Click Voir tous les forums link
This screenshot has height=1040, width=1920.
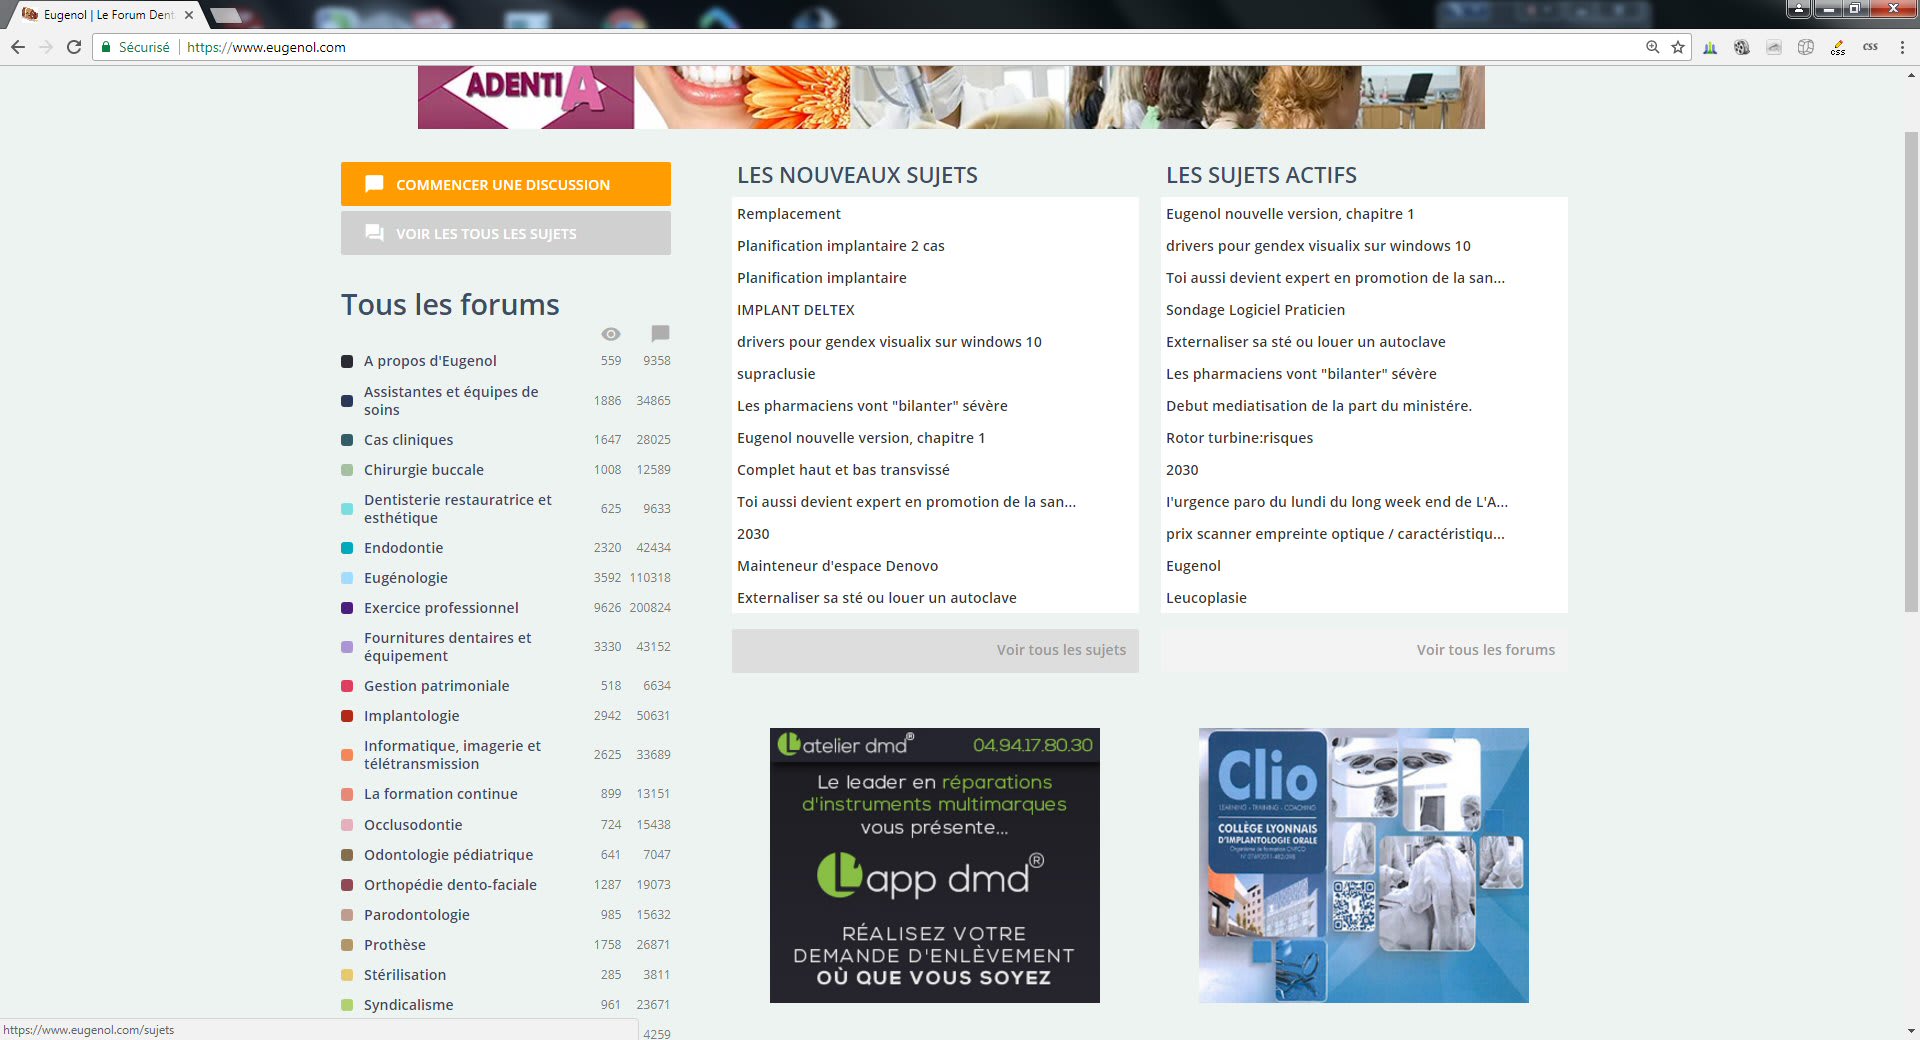click(x=1485, y=650)
